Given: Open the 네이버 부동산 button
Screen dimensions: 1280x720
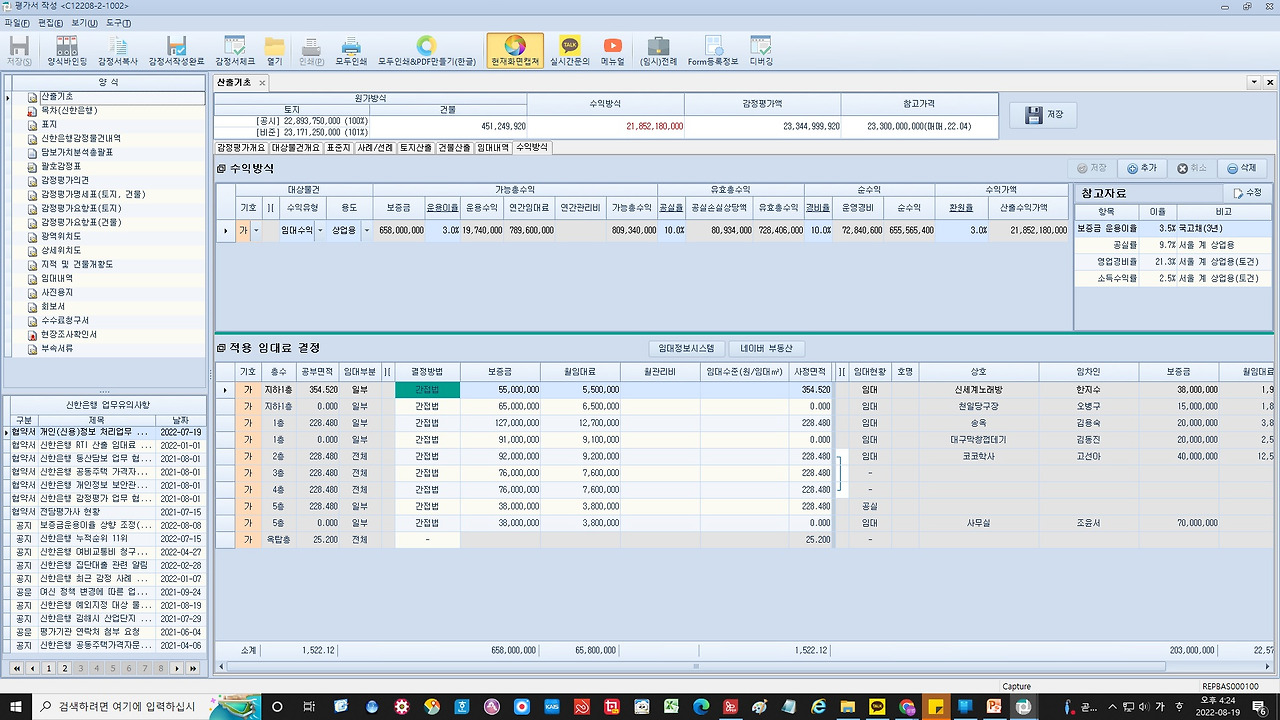Looking at the screenshot, I should pos(766,348).
